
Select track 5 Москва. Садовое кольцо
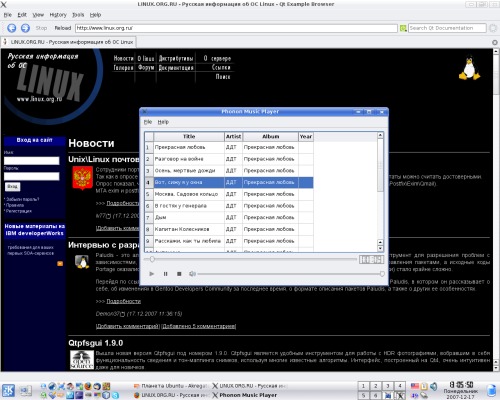point(229,194)
